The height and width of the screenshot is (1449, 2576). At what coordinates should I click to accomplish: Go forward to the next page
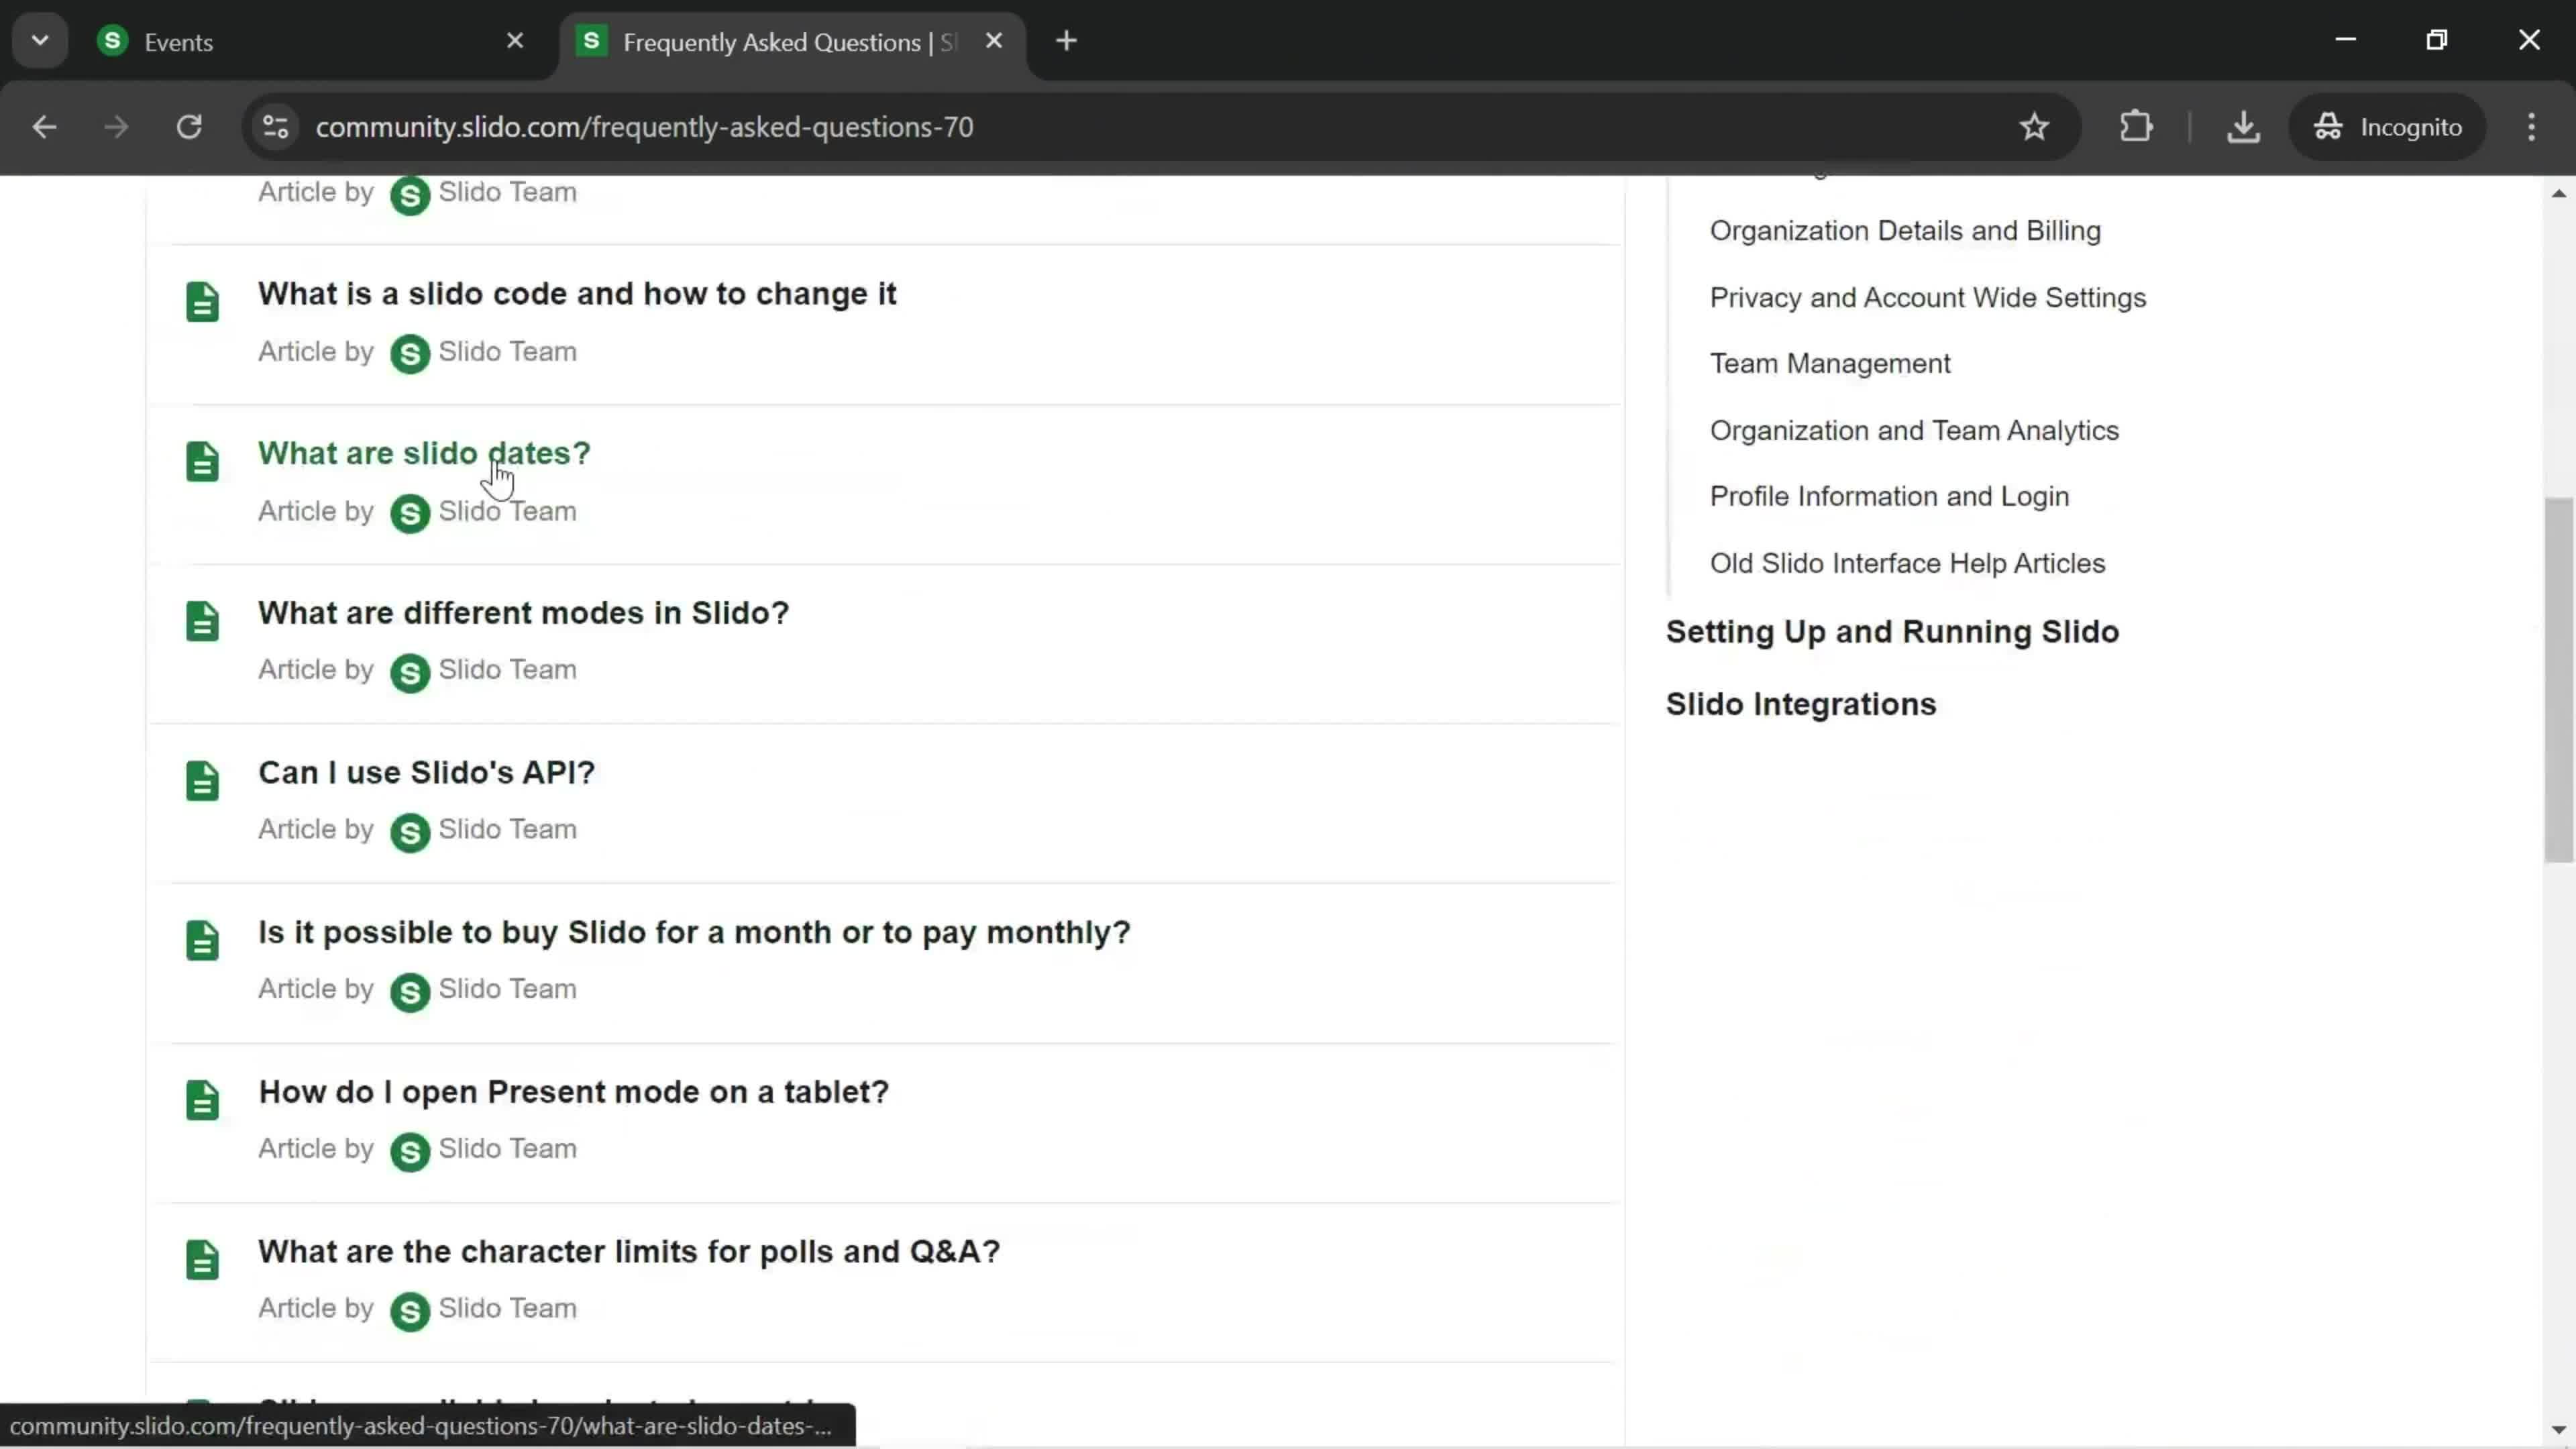pos(116,127)
